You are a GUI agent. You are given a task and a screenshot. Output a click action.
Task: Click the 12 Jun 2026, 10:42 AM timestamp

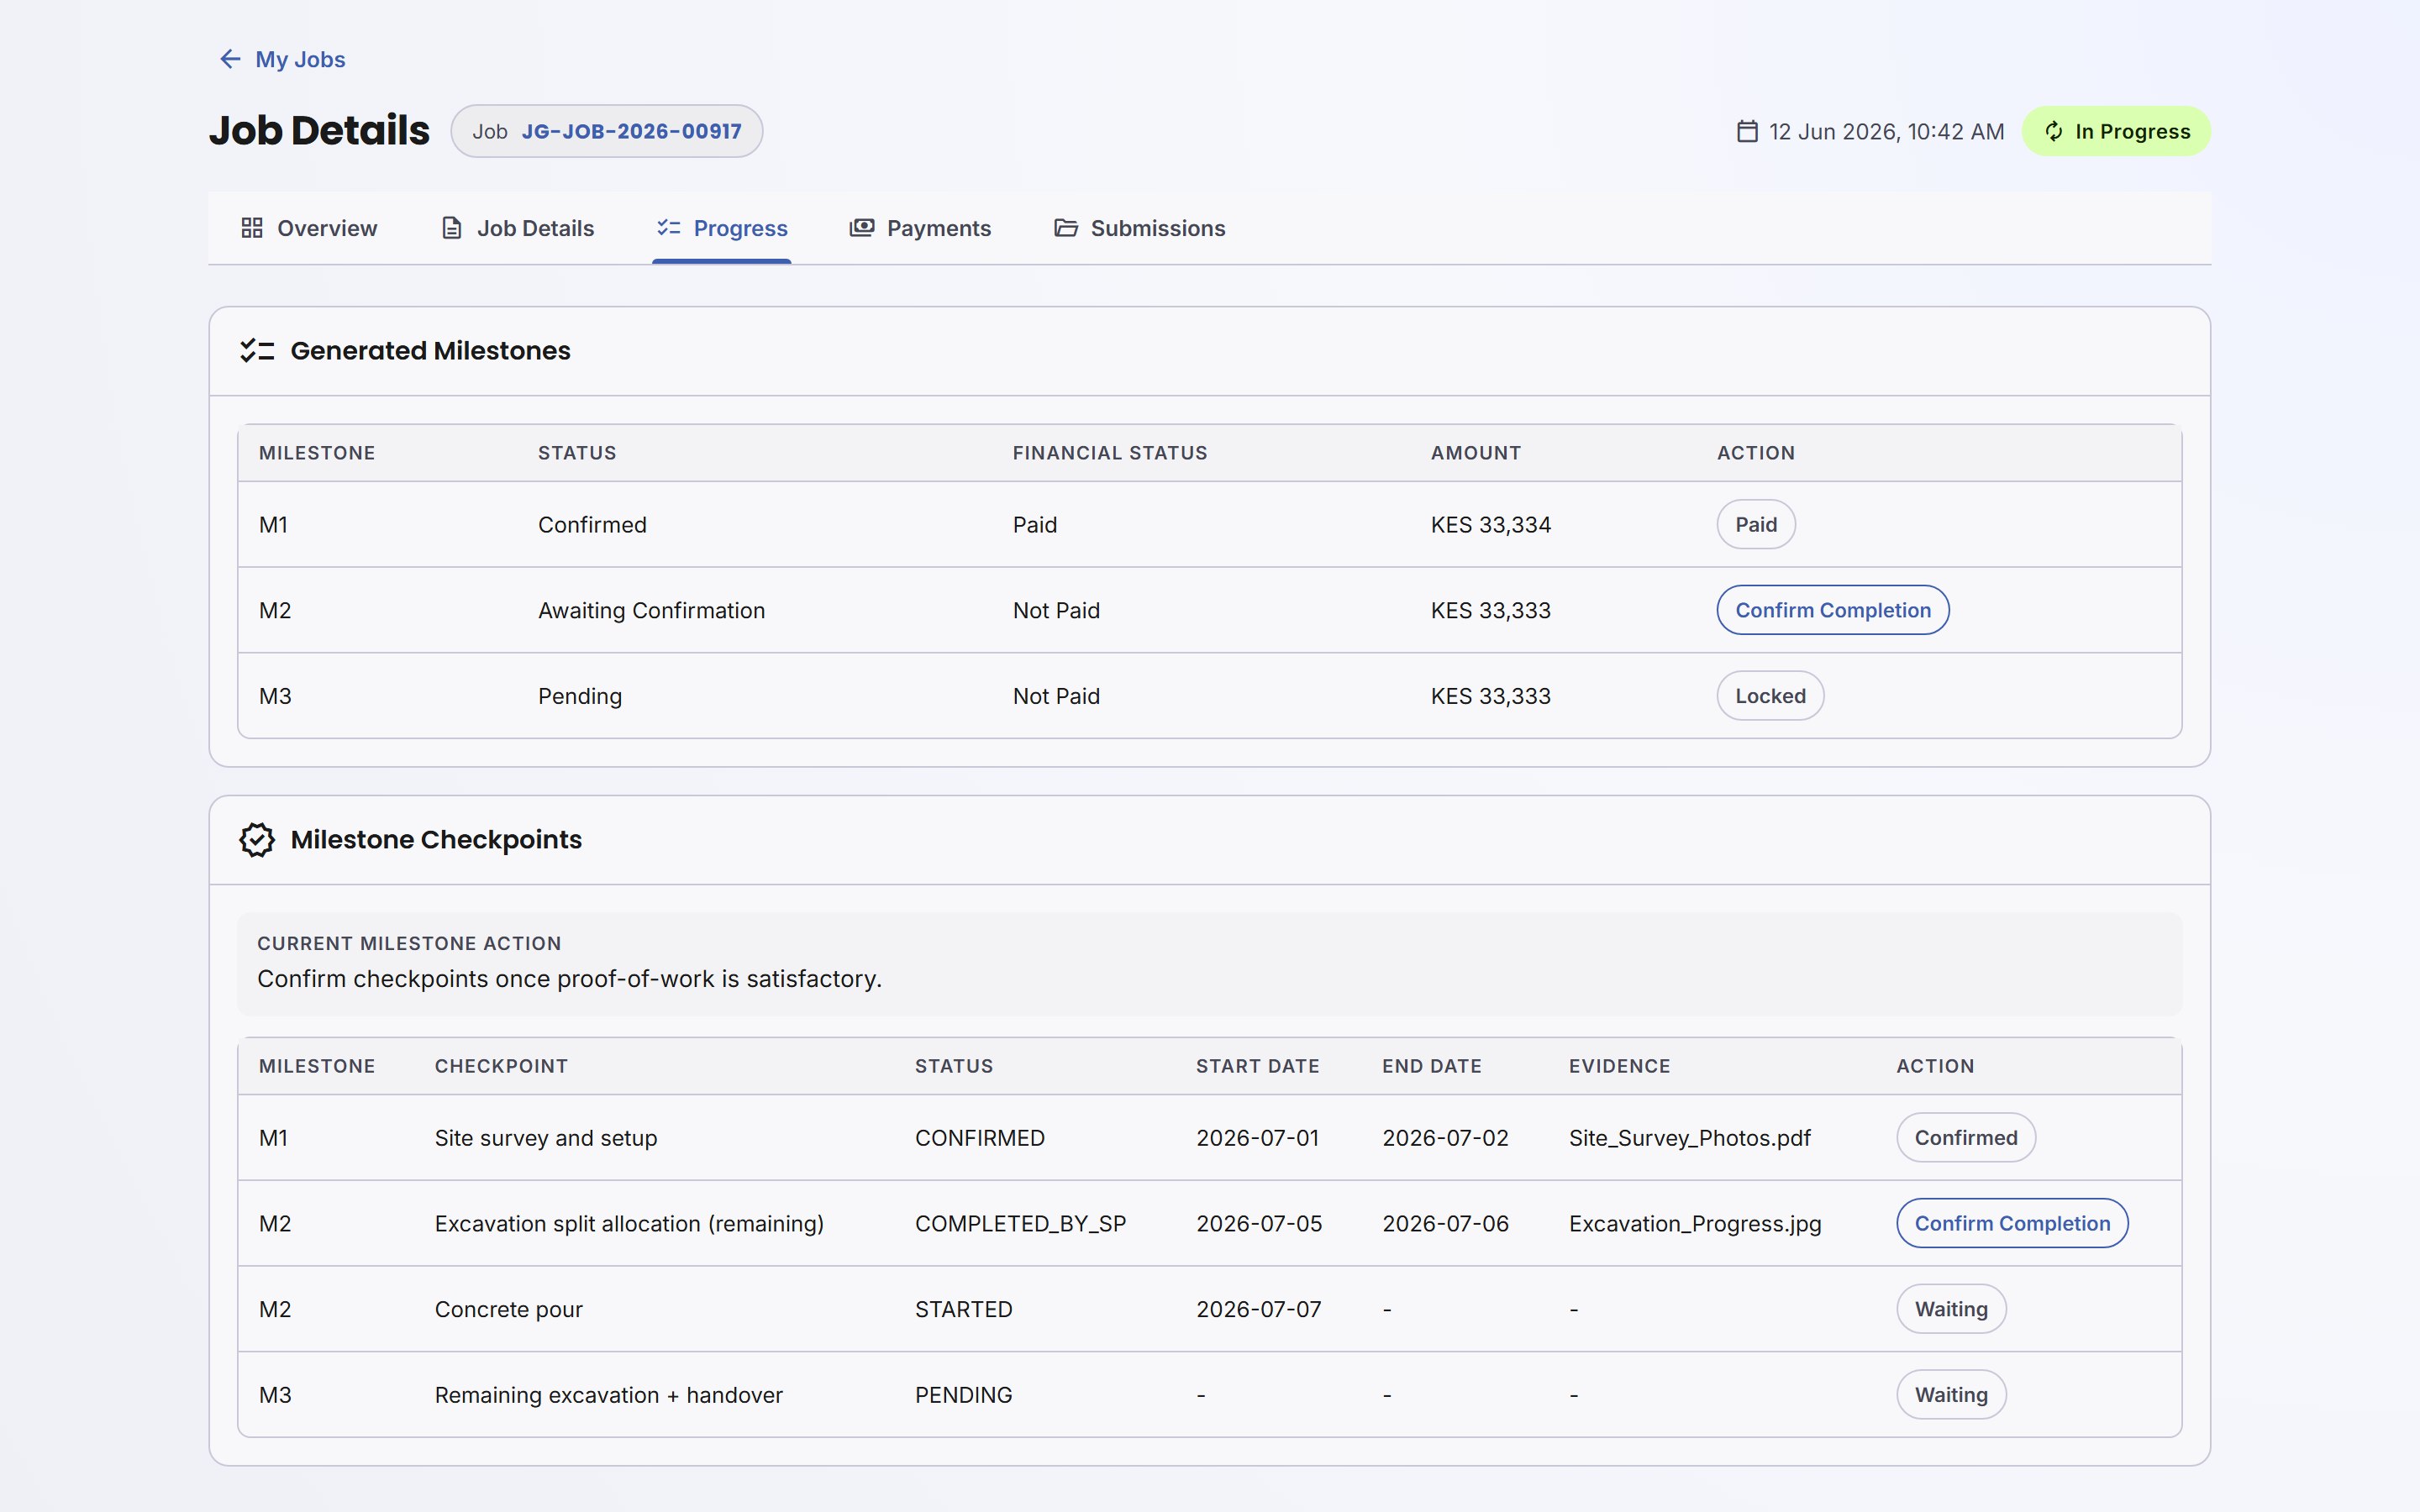click(1887, 131)
